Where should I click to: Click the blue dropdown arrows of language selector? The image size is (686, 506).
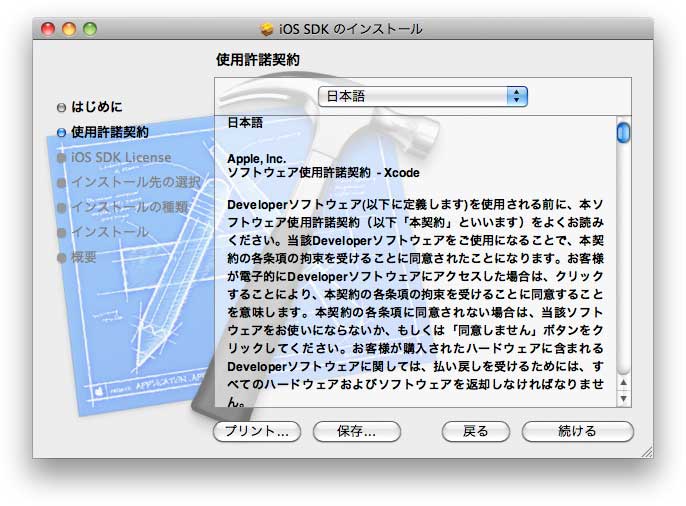coord(516,96)
